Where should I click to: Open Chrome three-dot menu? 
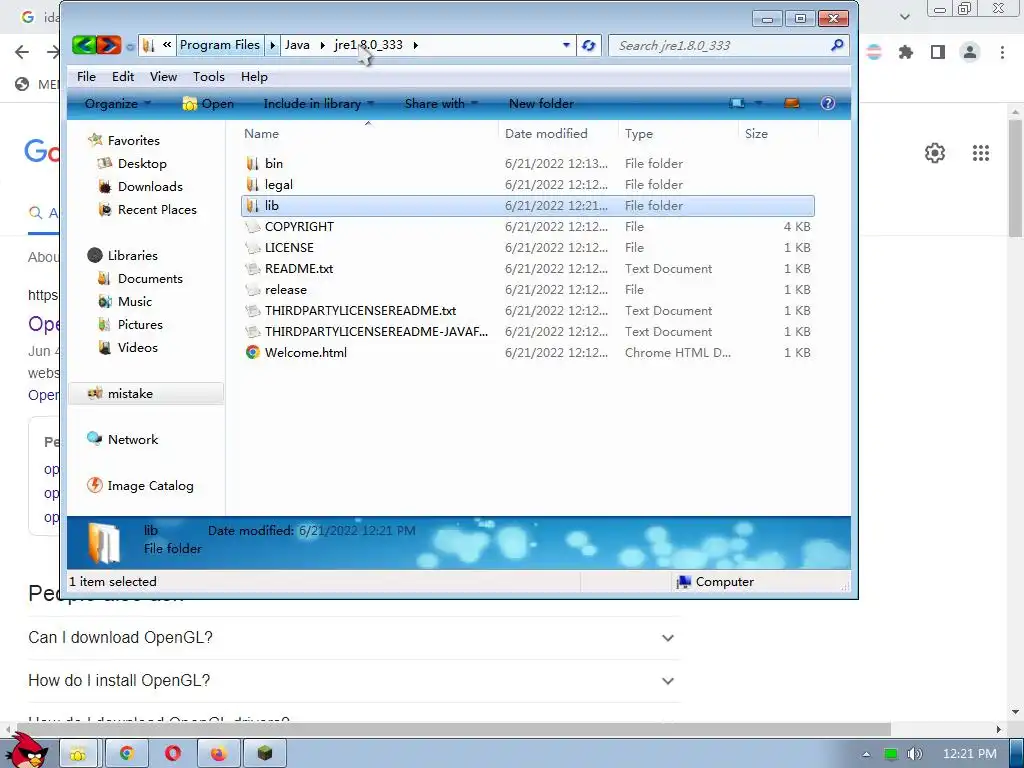click(x=1002, y=52)
